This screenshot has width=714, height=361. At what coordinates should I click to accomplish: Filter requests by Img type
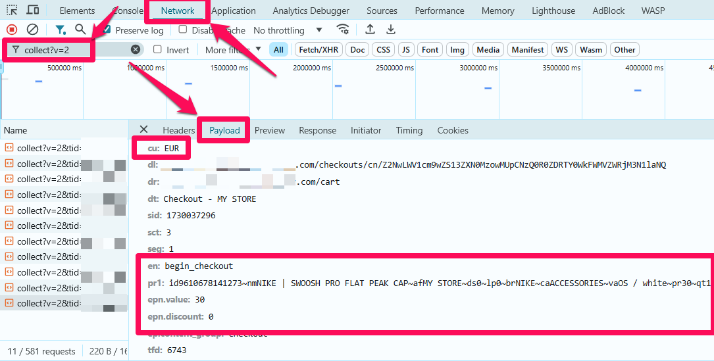[x=457, y=50]
